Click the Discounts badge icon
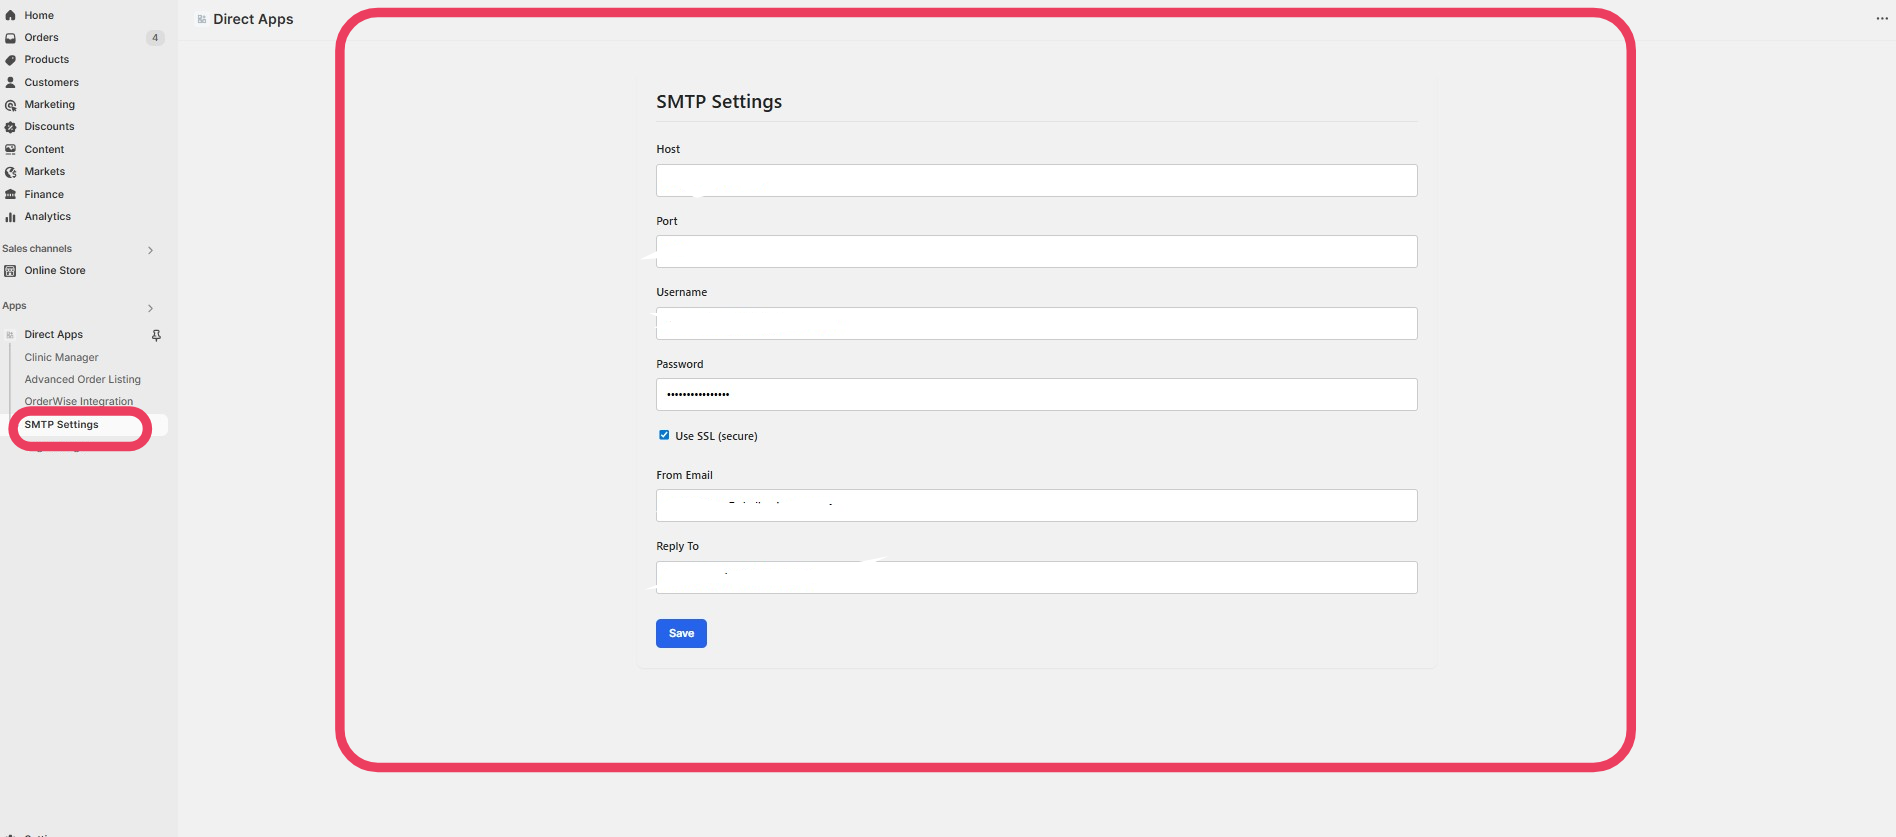1896x837 pixels. pyautogui.click(x=10, y=127)
